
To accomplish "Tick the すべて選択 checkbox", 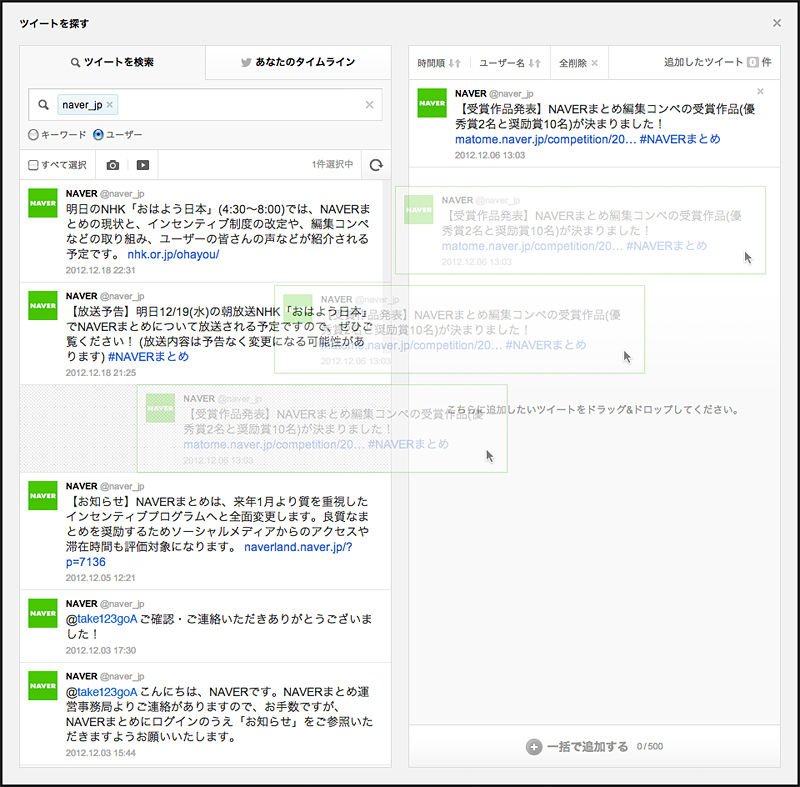I will [x=33, y=165].
